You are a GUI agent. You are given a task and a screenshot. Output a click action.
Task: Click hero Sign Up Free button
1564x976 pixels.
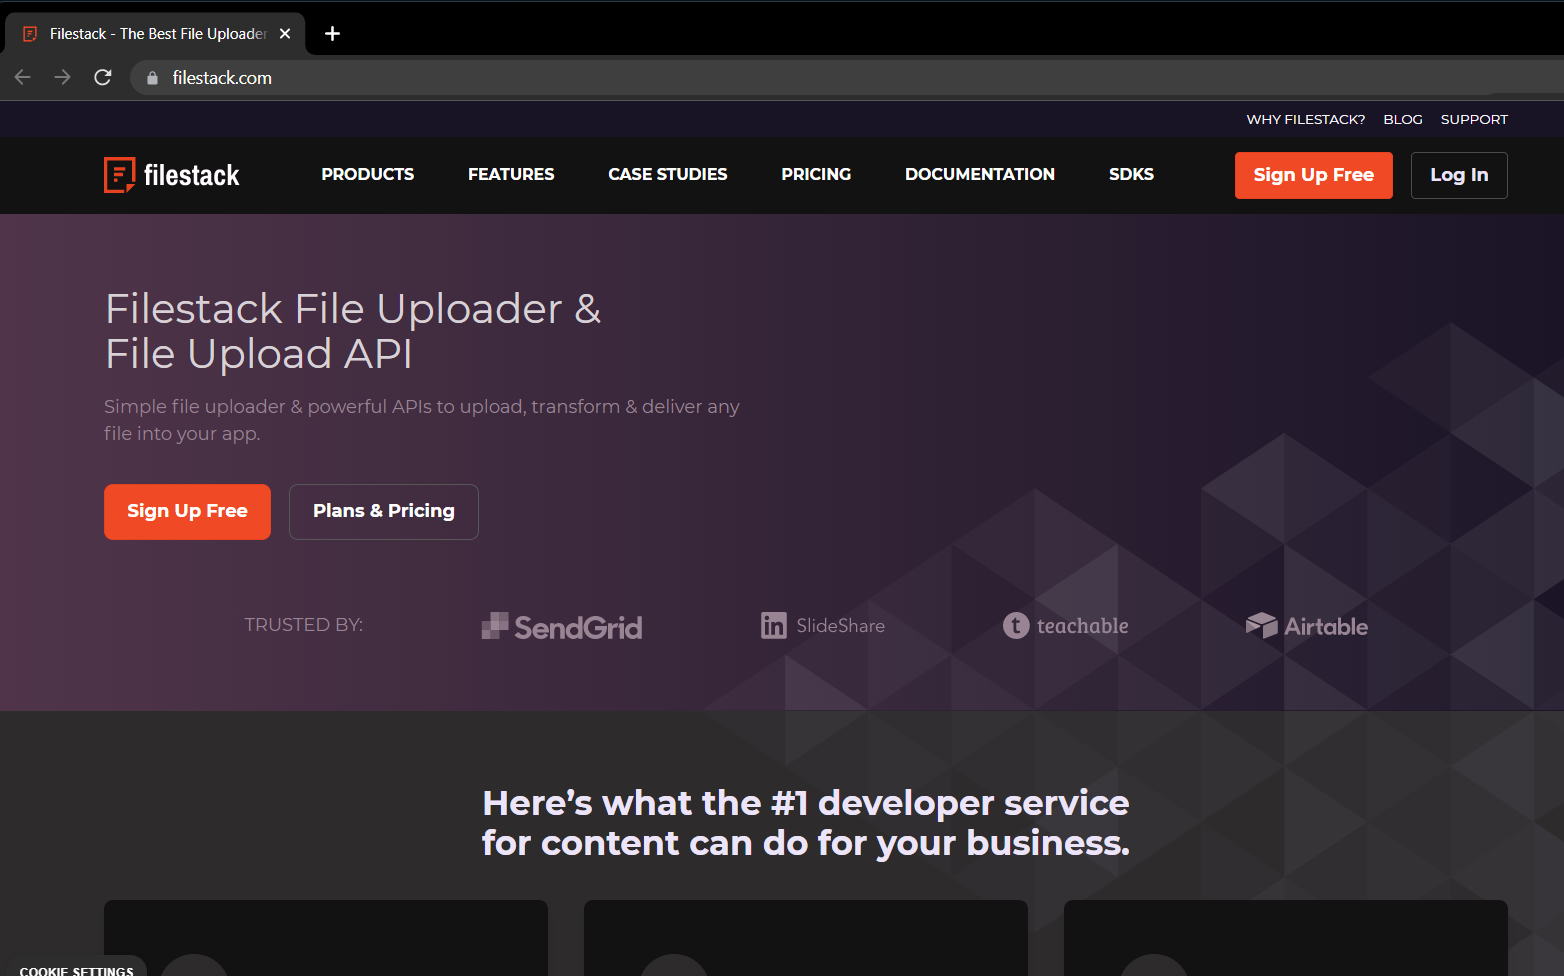[x=187, y=512]
